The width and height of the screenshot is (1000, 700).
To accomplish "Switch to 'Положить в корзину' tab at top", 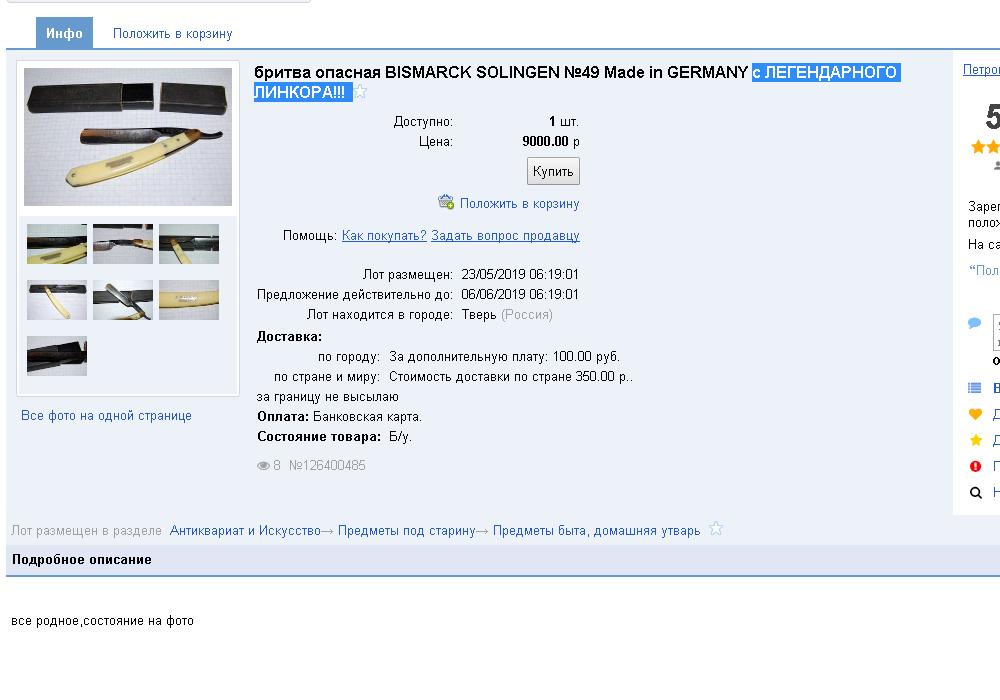I will click(x=172, y=33).
